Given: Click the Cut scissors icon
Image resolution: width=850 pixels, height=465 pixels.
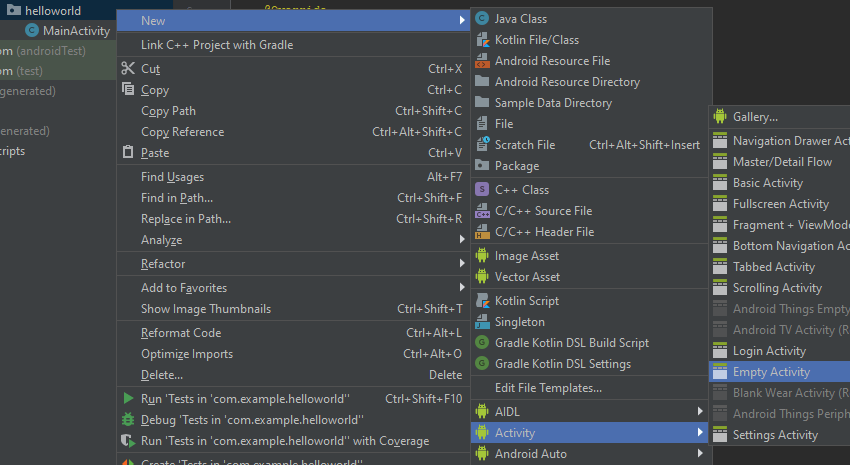Looking at the screenshot, I should click(127, 69).
